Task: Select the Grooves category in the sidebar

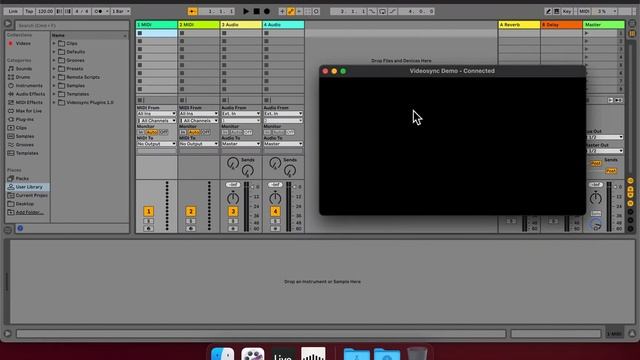Action: 24,145
